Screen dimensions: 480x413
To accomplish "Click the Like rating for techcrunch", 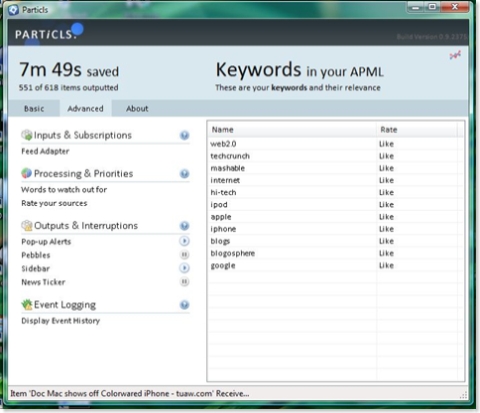I will [386, 156].
